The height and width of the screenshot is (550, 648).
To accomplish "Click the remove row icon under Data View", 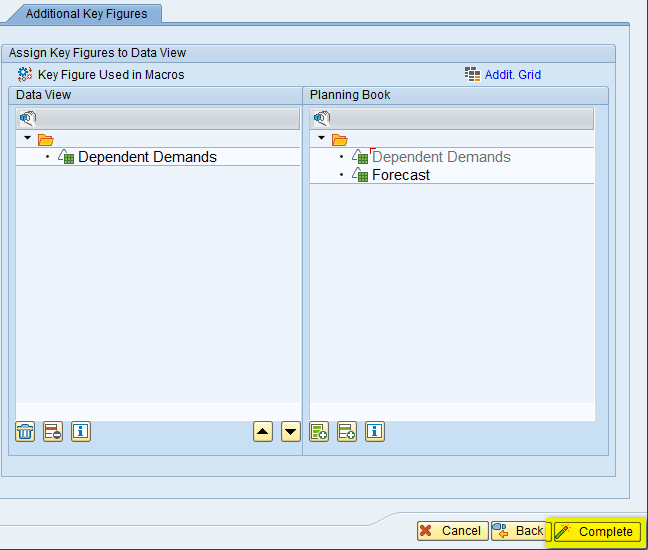I will tap(53, 432).
